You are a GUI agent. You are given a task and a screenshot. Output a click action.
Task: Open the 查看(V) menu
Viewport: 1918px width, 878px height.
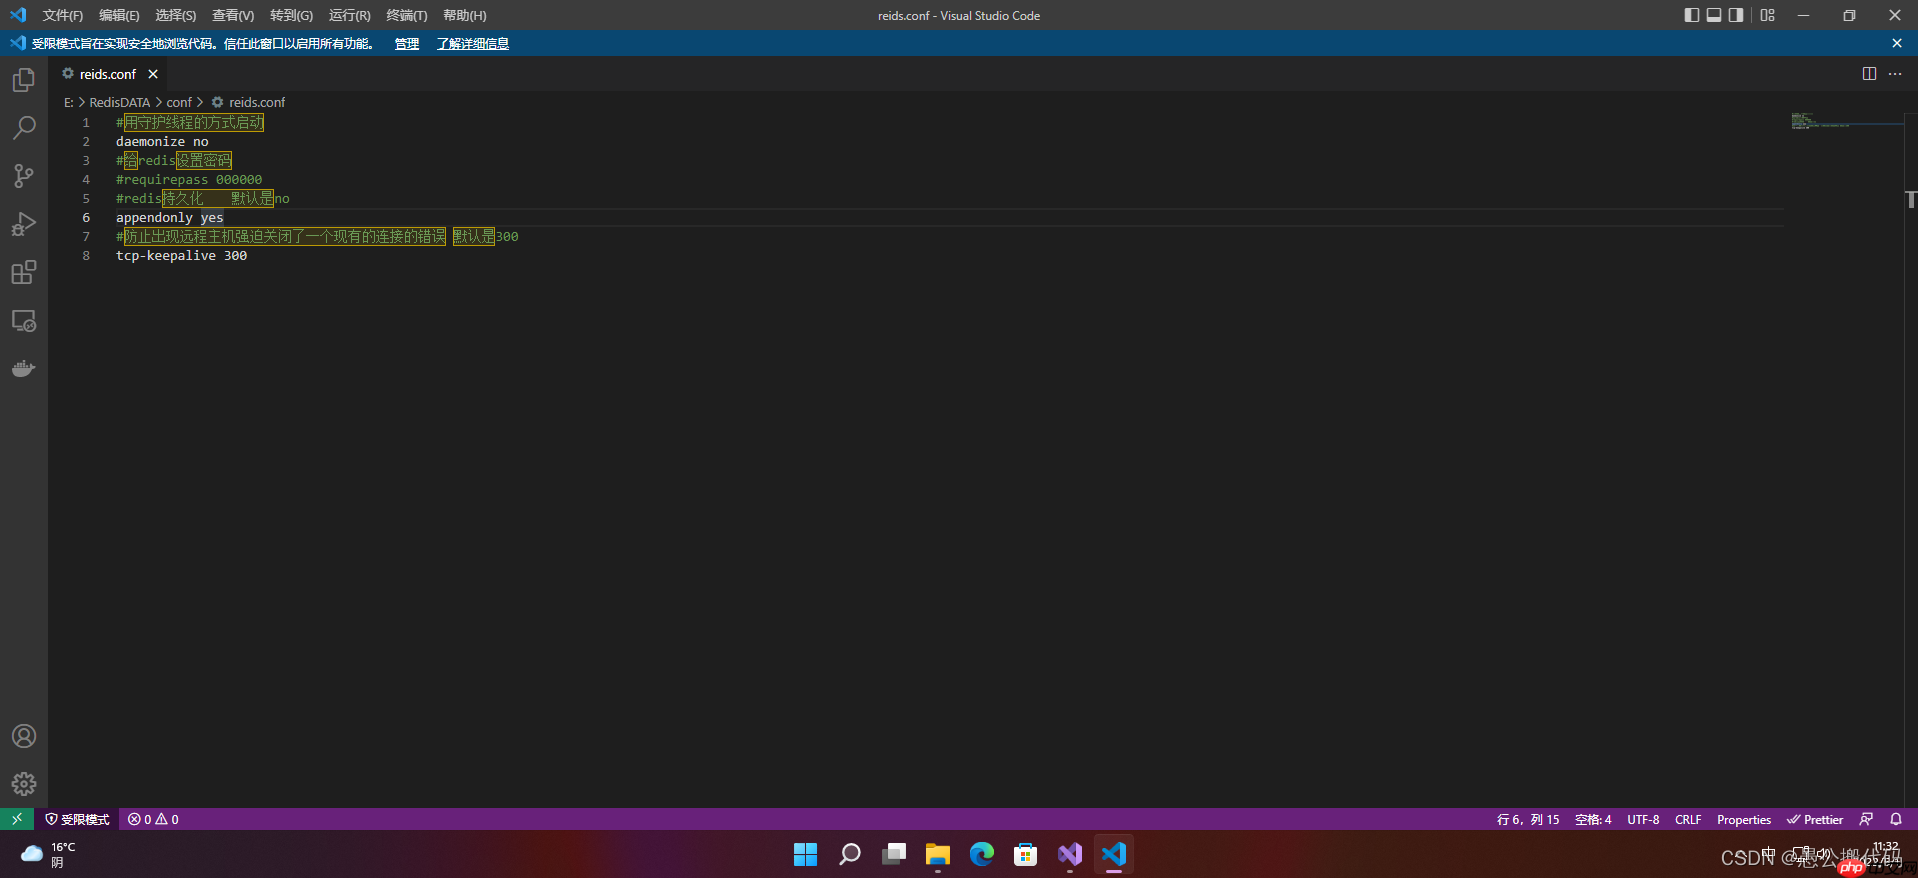point(233,15)
